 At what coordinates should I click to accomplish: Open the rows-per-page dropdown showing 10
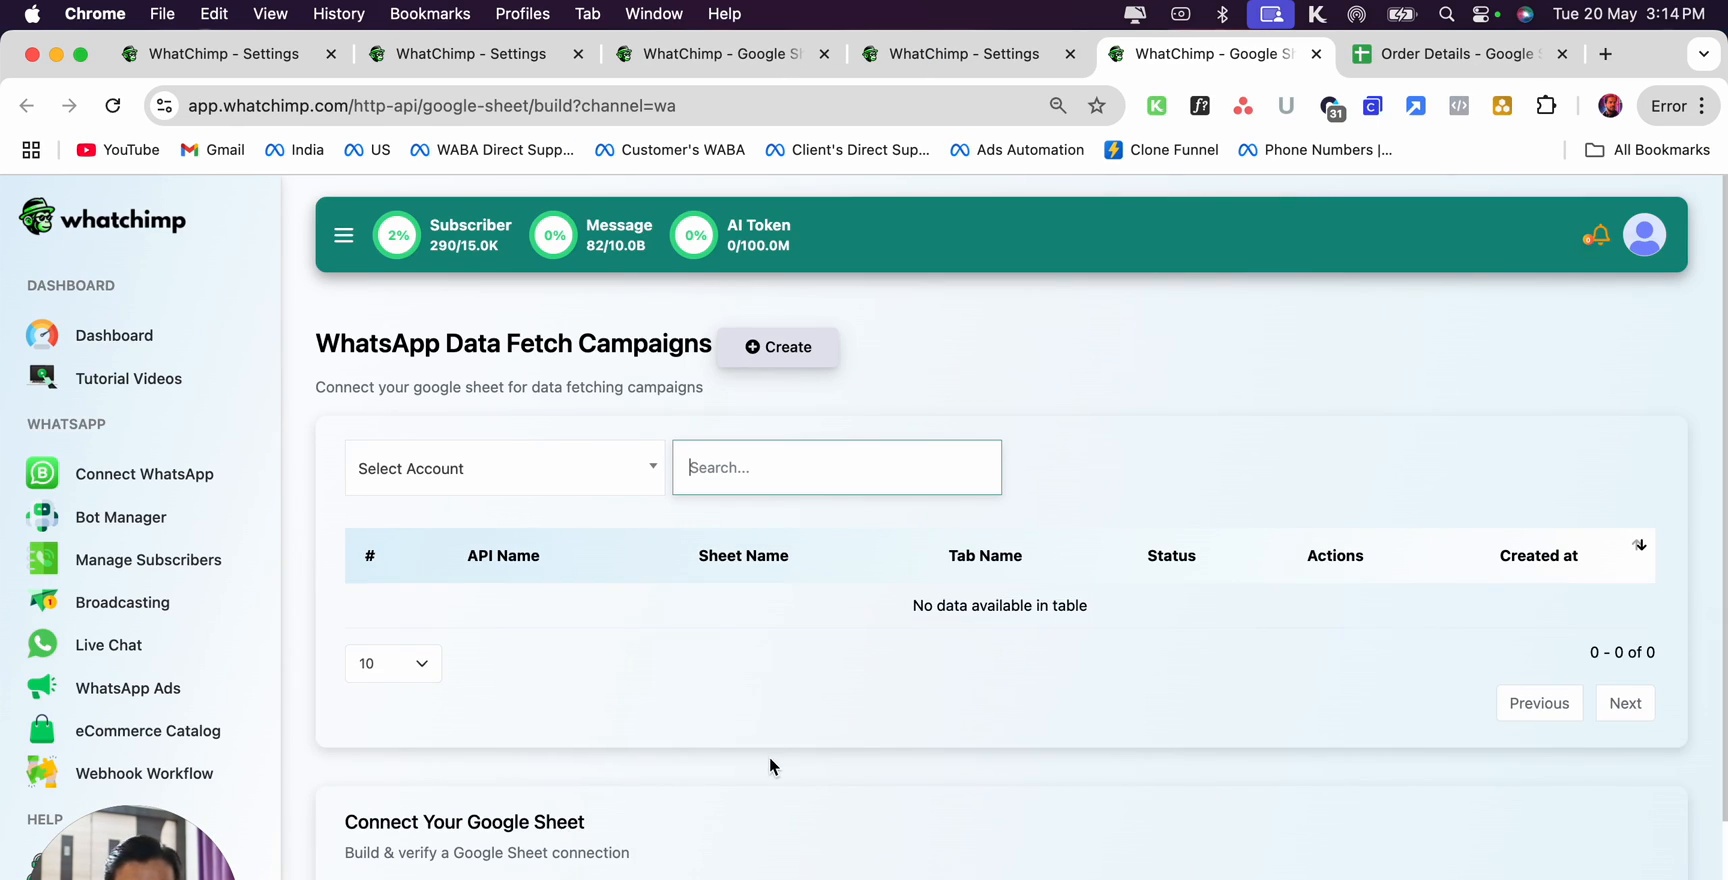pos(393,664)
